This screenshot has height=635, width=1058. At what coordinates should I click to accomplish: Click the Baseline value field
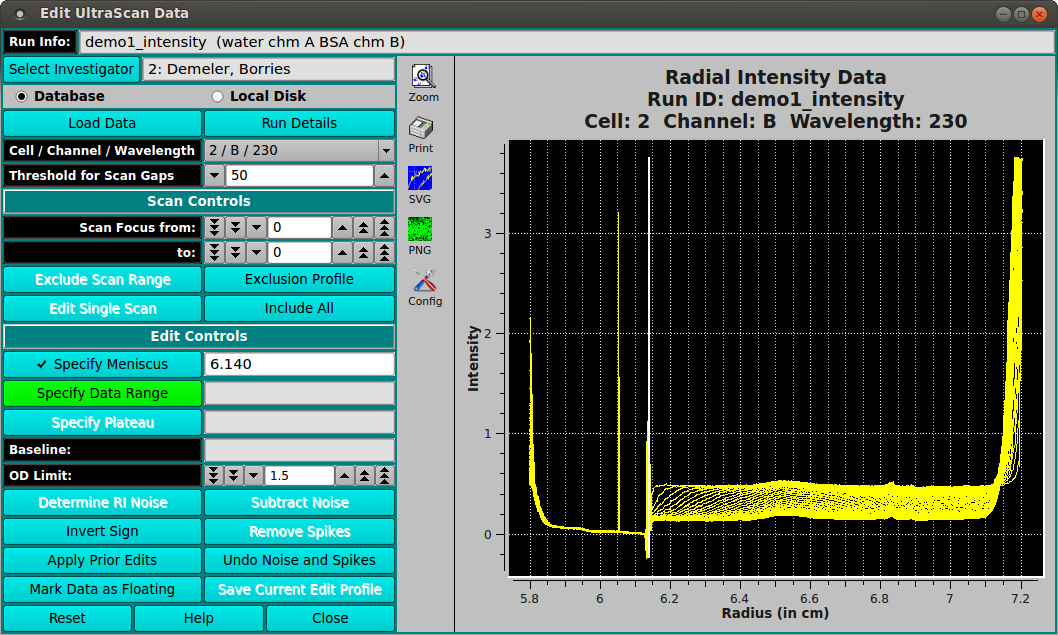299,449
